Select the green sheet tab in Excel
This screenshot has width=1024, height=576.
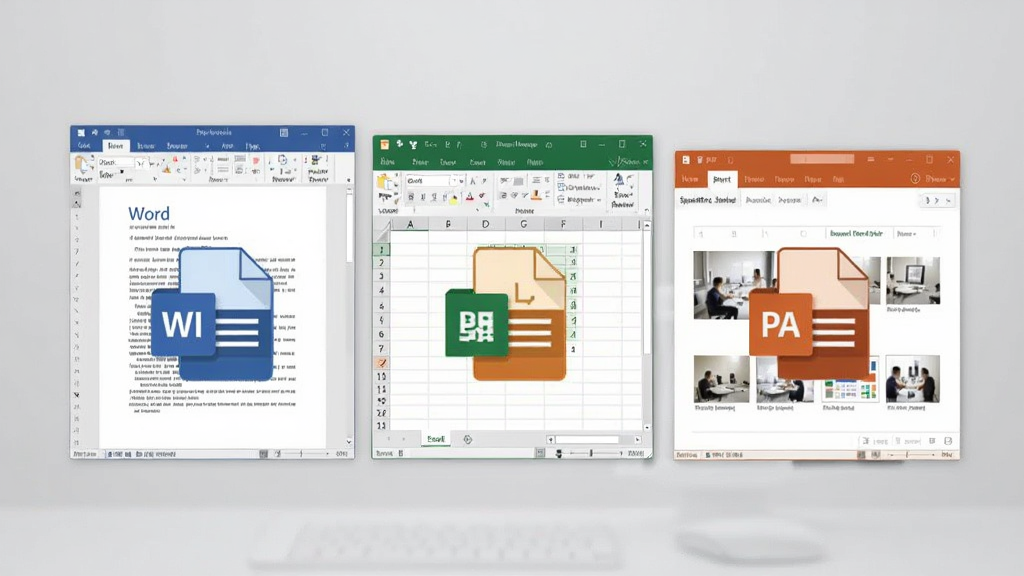pos(436,440)
